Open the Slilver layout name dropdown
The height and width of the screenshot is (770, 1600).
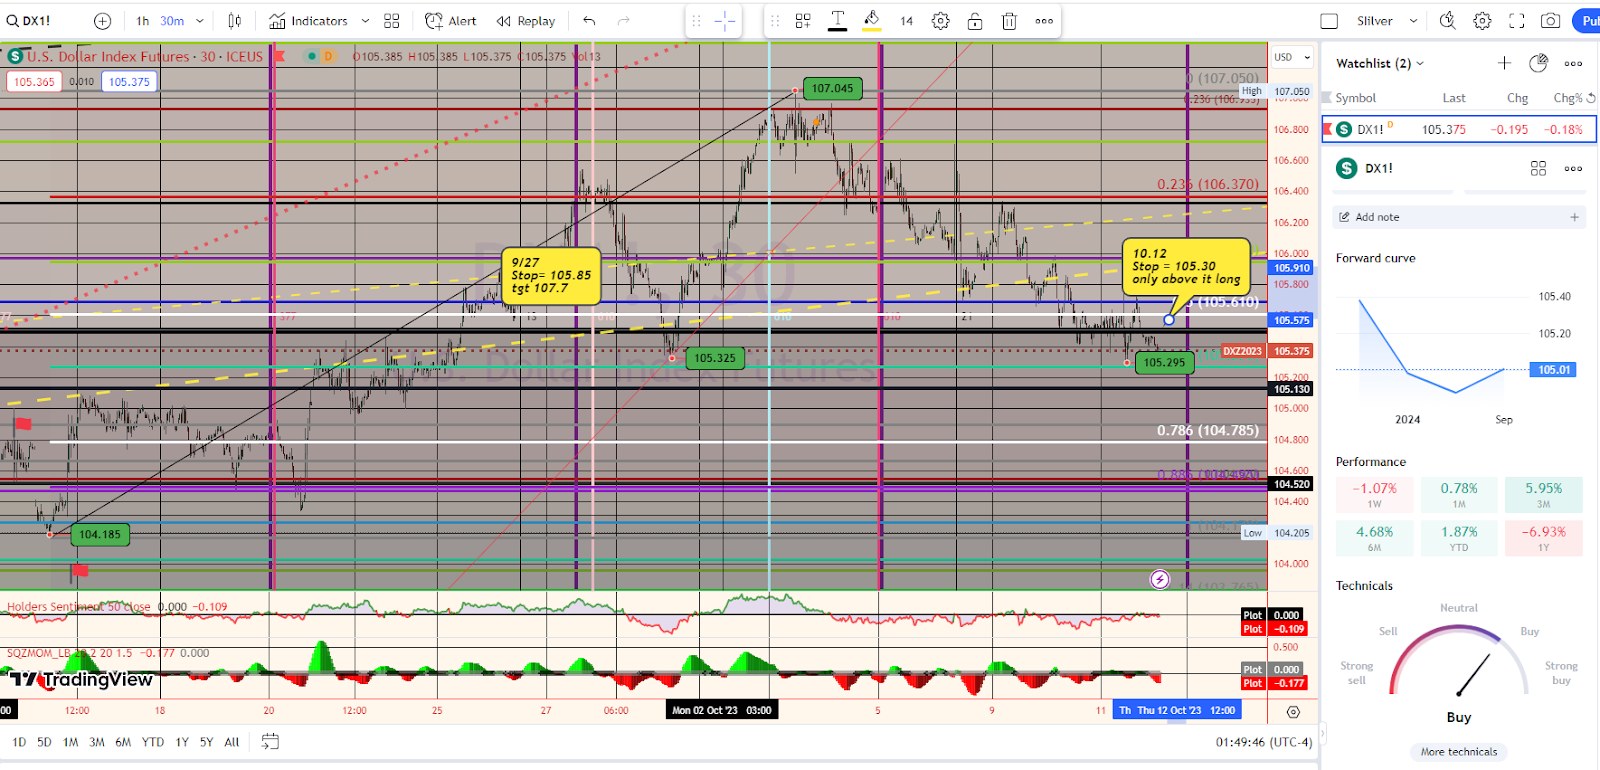1387,21
